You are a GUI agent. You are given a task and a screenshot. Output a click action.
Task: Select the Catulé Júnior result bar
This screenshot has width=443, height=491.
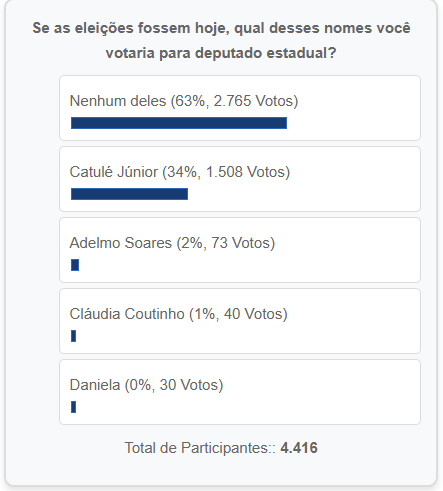129,194
